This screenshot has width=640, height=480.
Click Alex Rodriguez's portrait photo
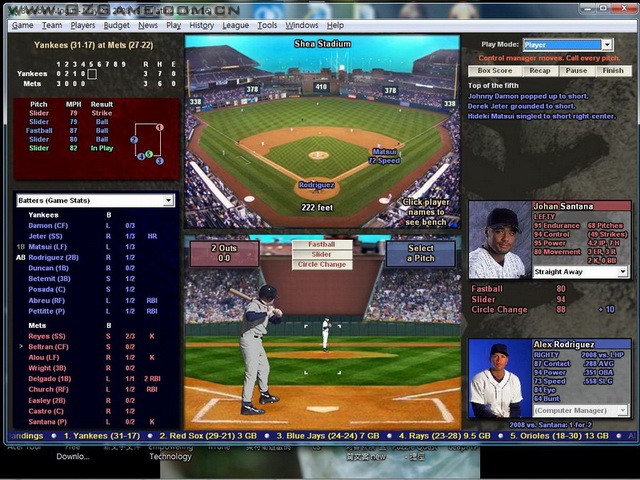point(500,378)
